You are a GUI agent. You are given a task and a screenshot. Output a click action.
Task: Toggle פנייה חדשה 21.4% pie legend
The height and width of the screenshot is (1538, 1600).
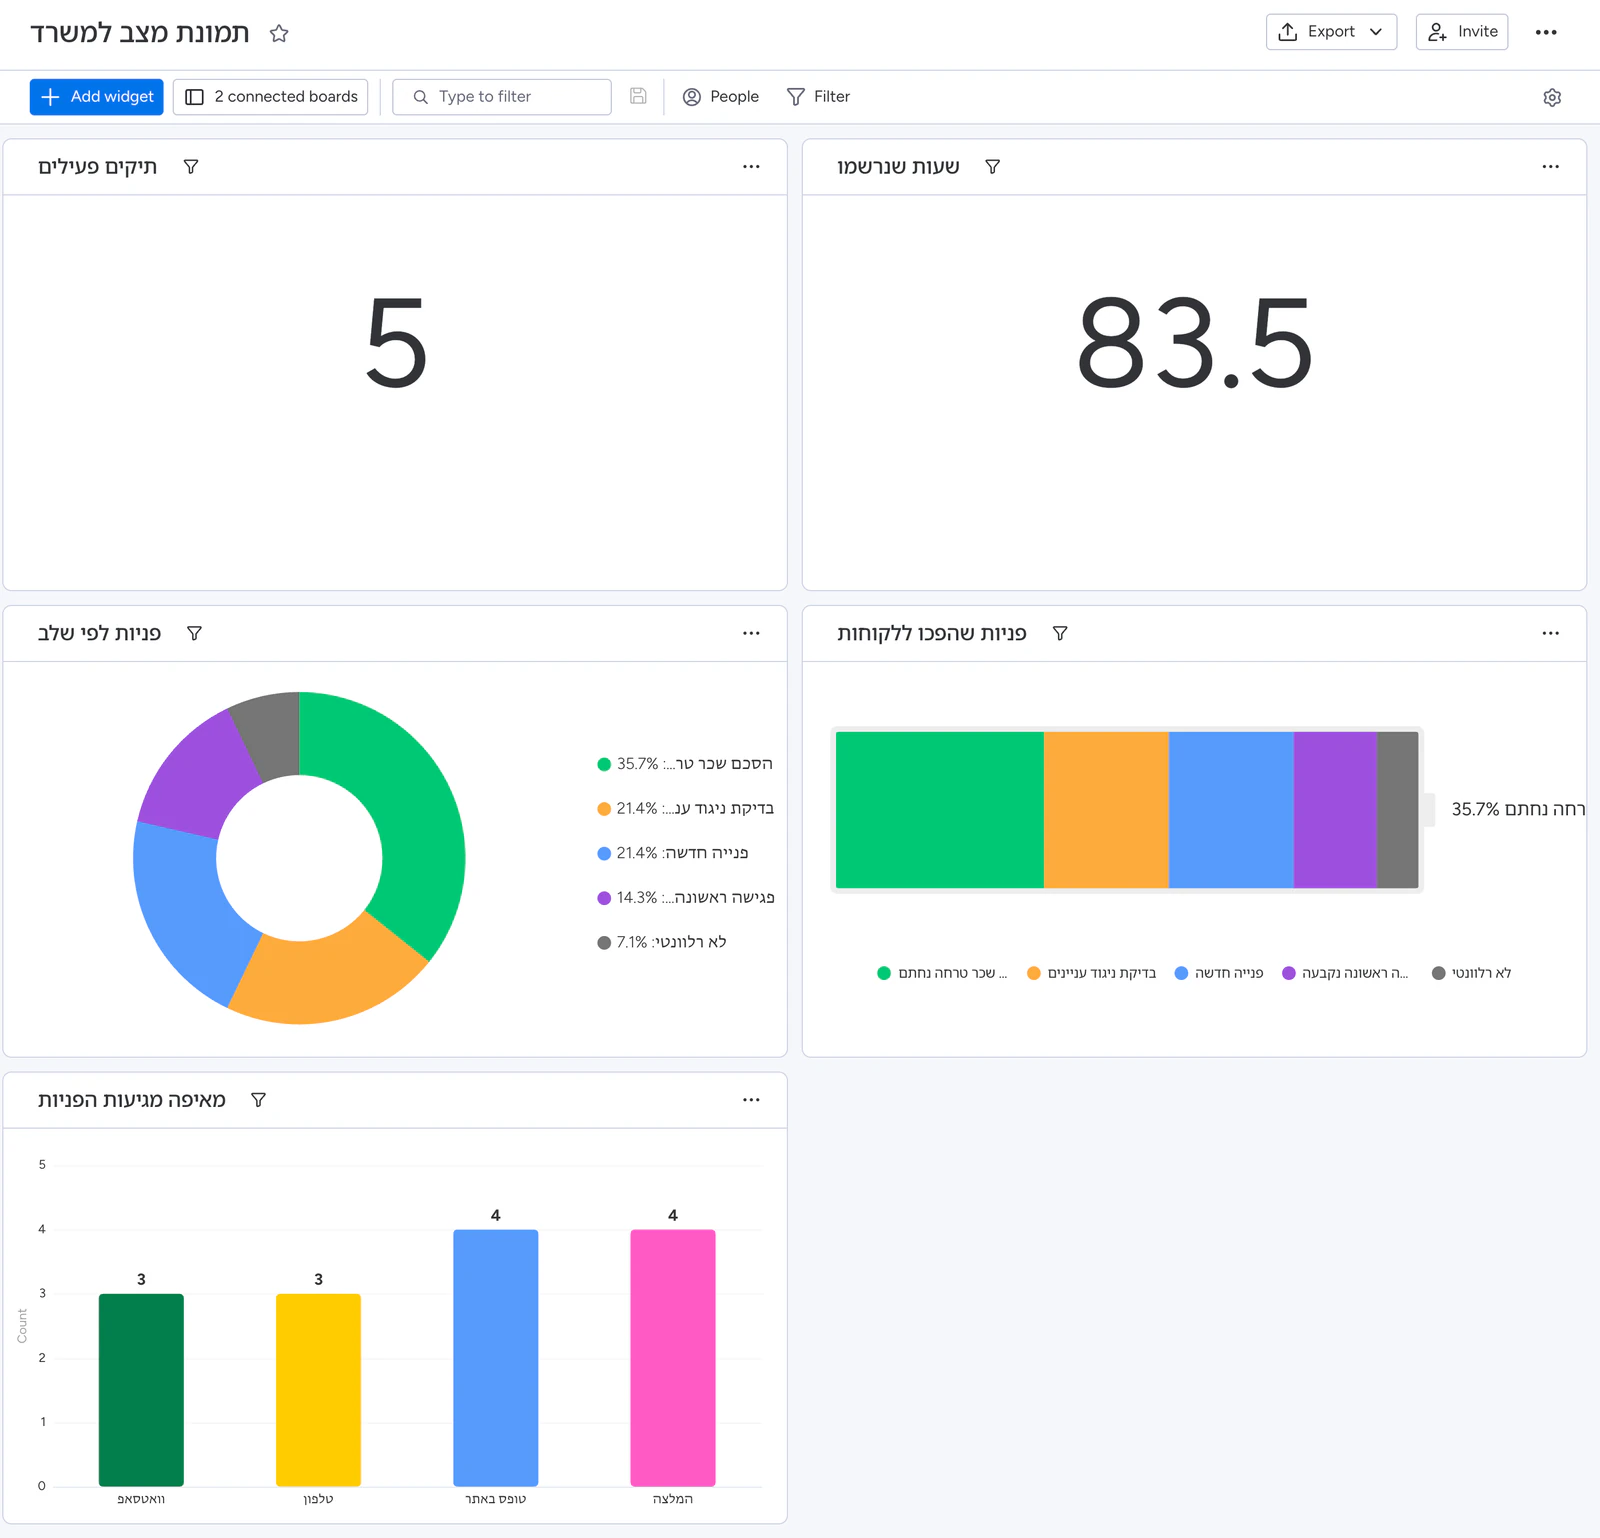(x=673, y=853)
